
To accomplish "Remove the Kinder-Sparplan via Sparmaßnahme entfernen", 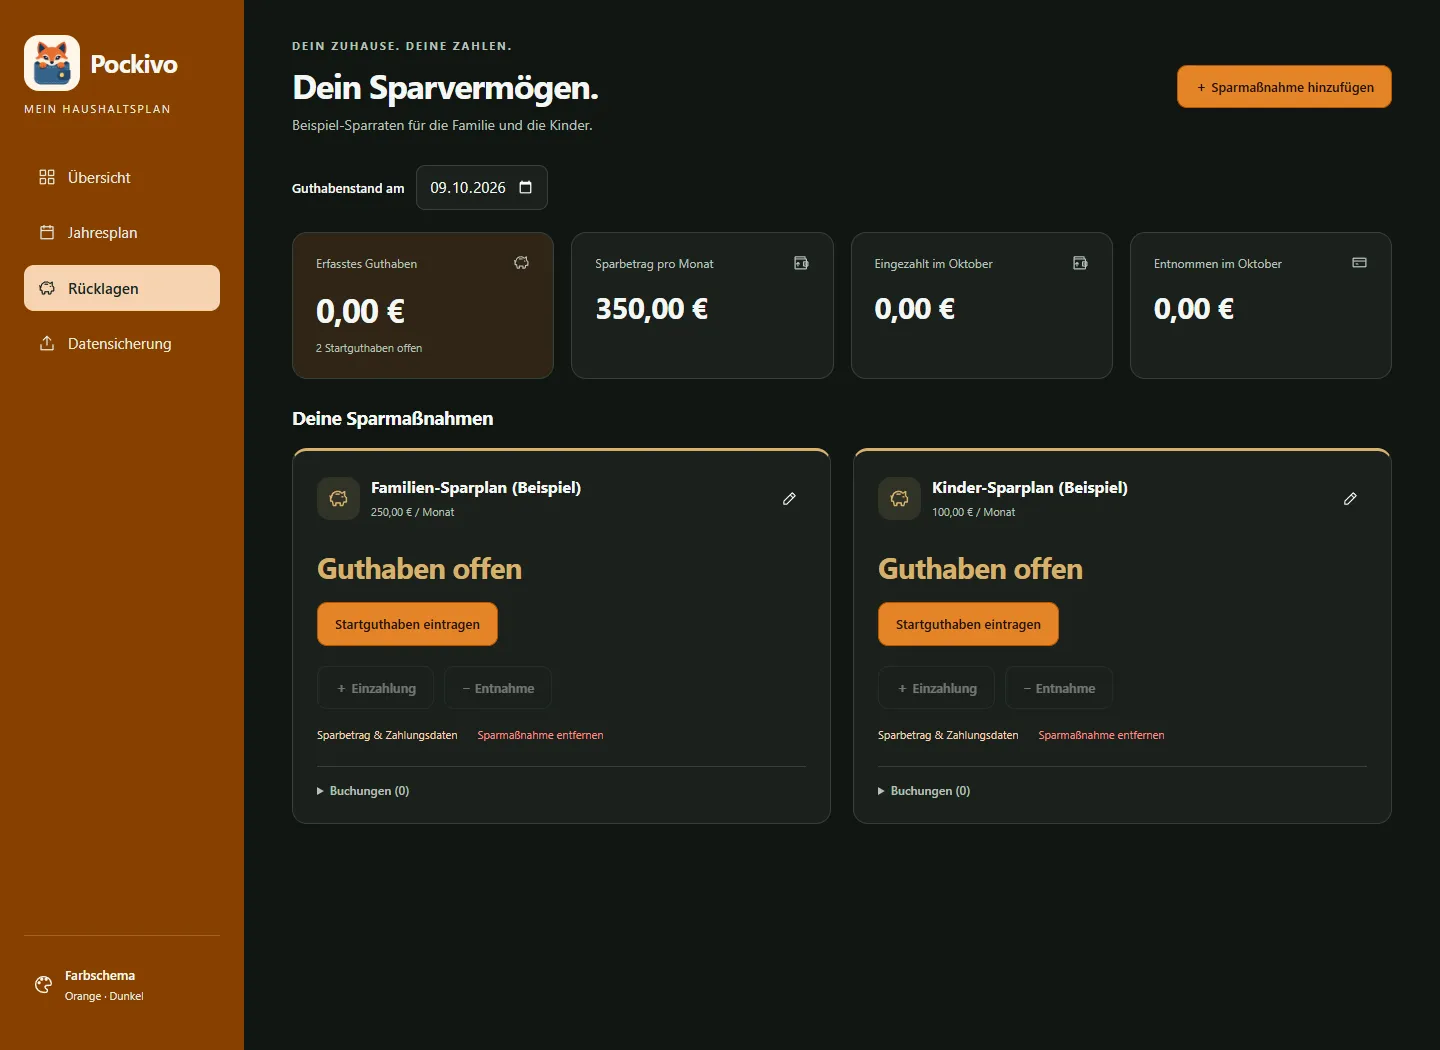I will 1101,735.
